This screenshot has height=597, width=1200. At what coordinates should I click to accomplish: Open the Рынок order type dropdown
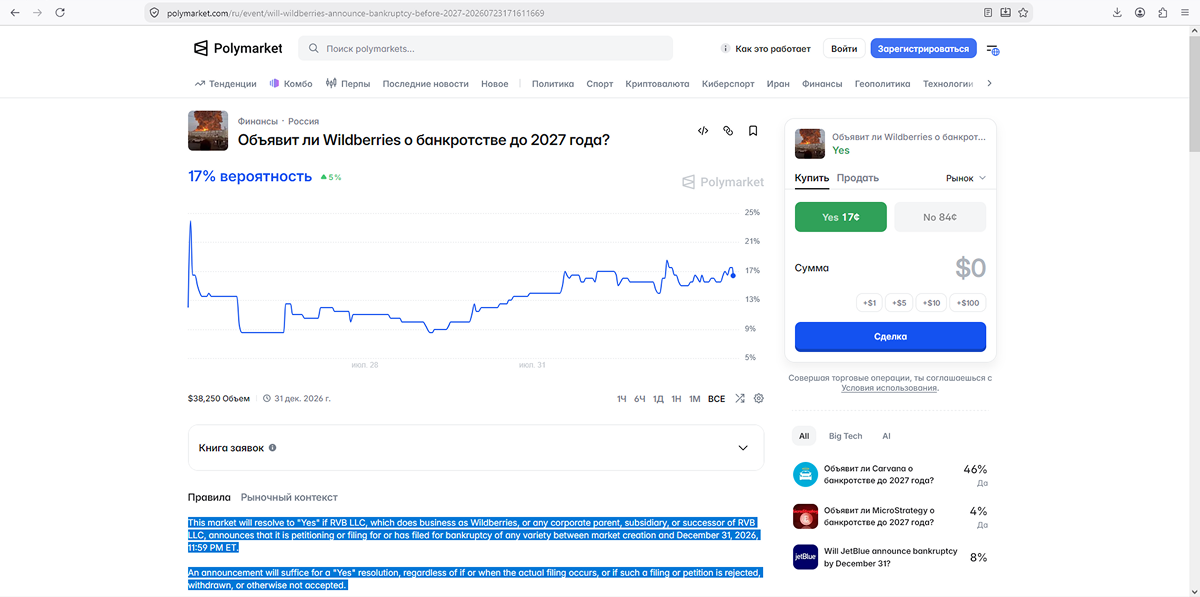[966, 178]
